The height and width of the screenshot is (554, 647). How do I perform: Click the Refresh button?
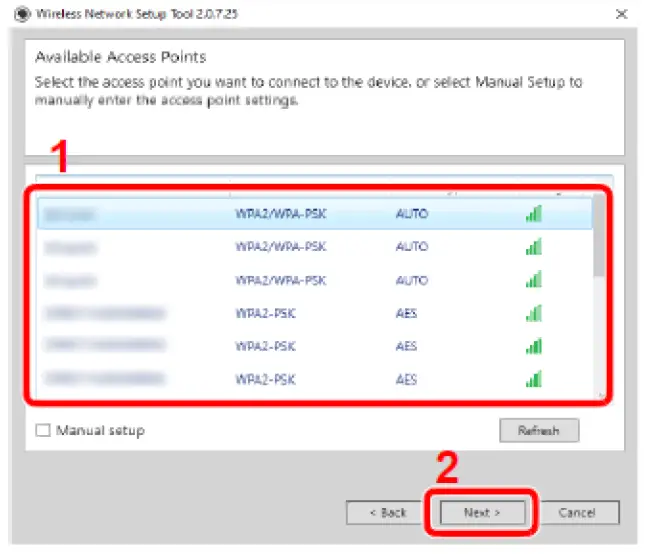point(539,431)
